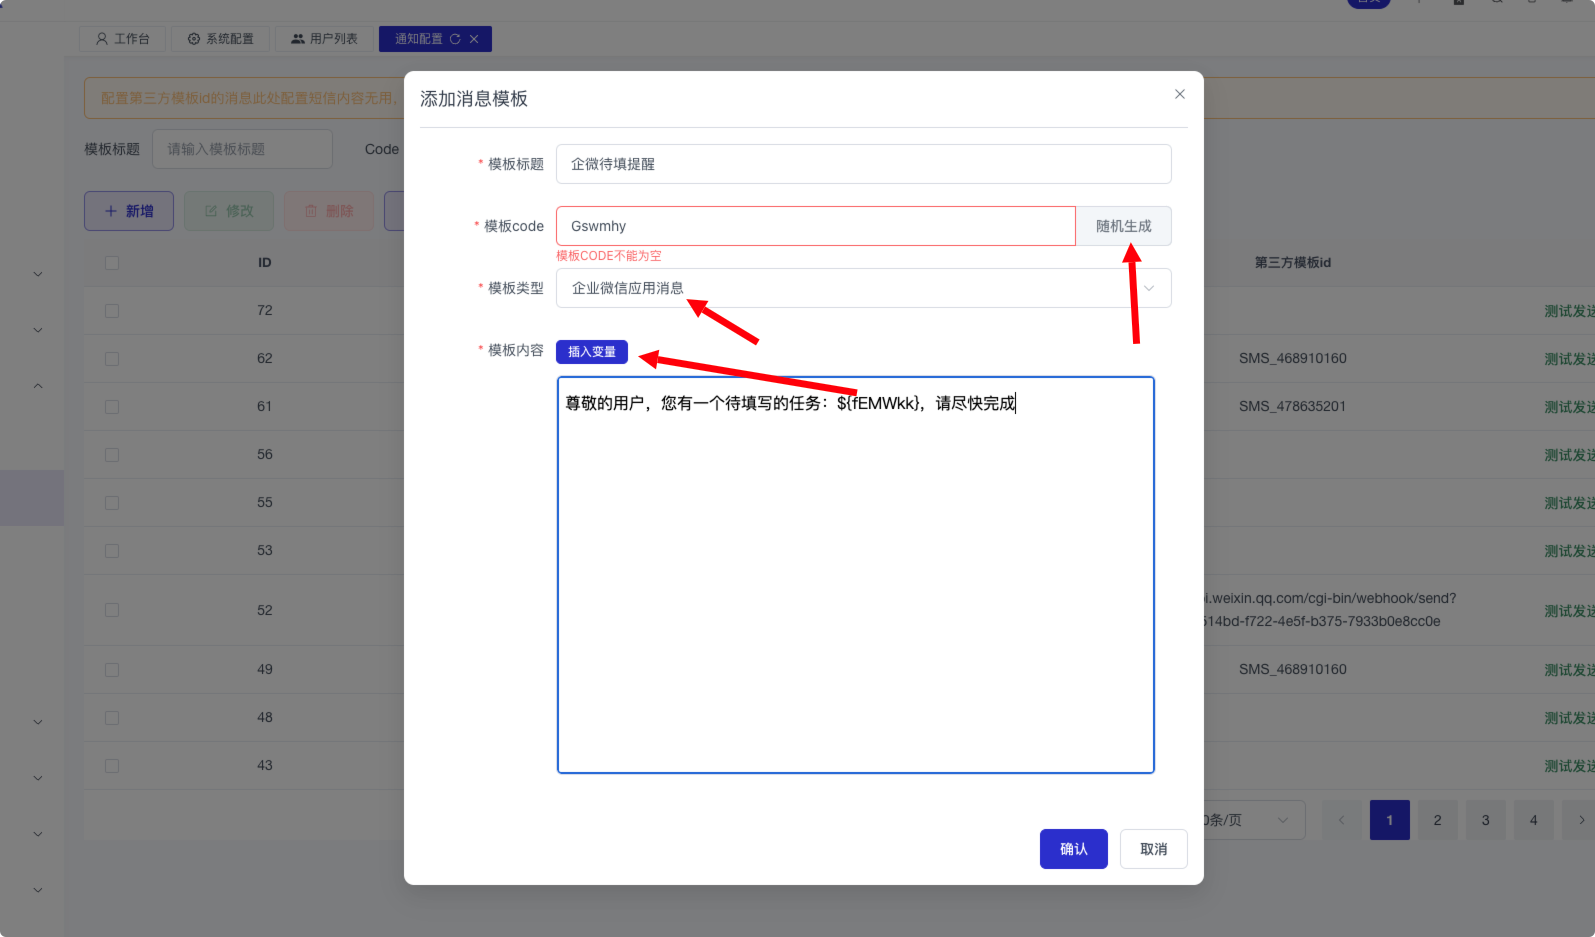1595x937 pixels.
Task: Close the 通知配置 tab with its X icon
Action: 474,39
